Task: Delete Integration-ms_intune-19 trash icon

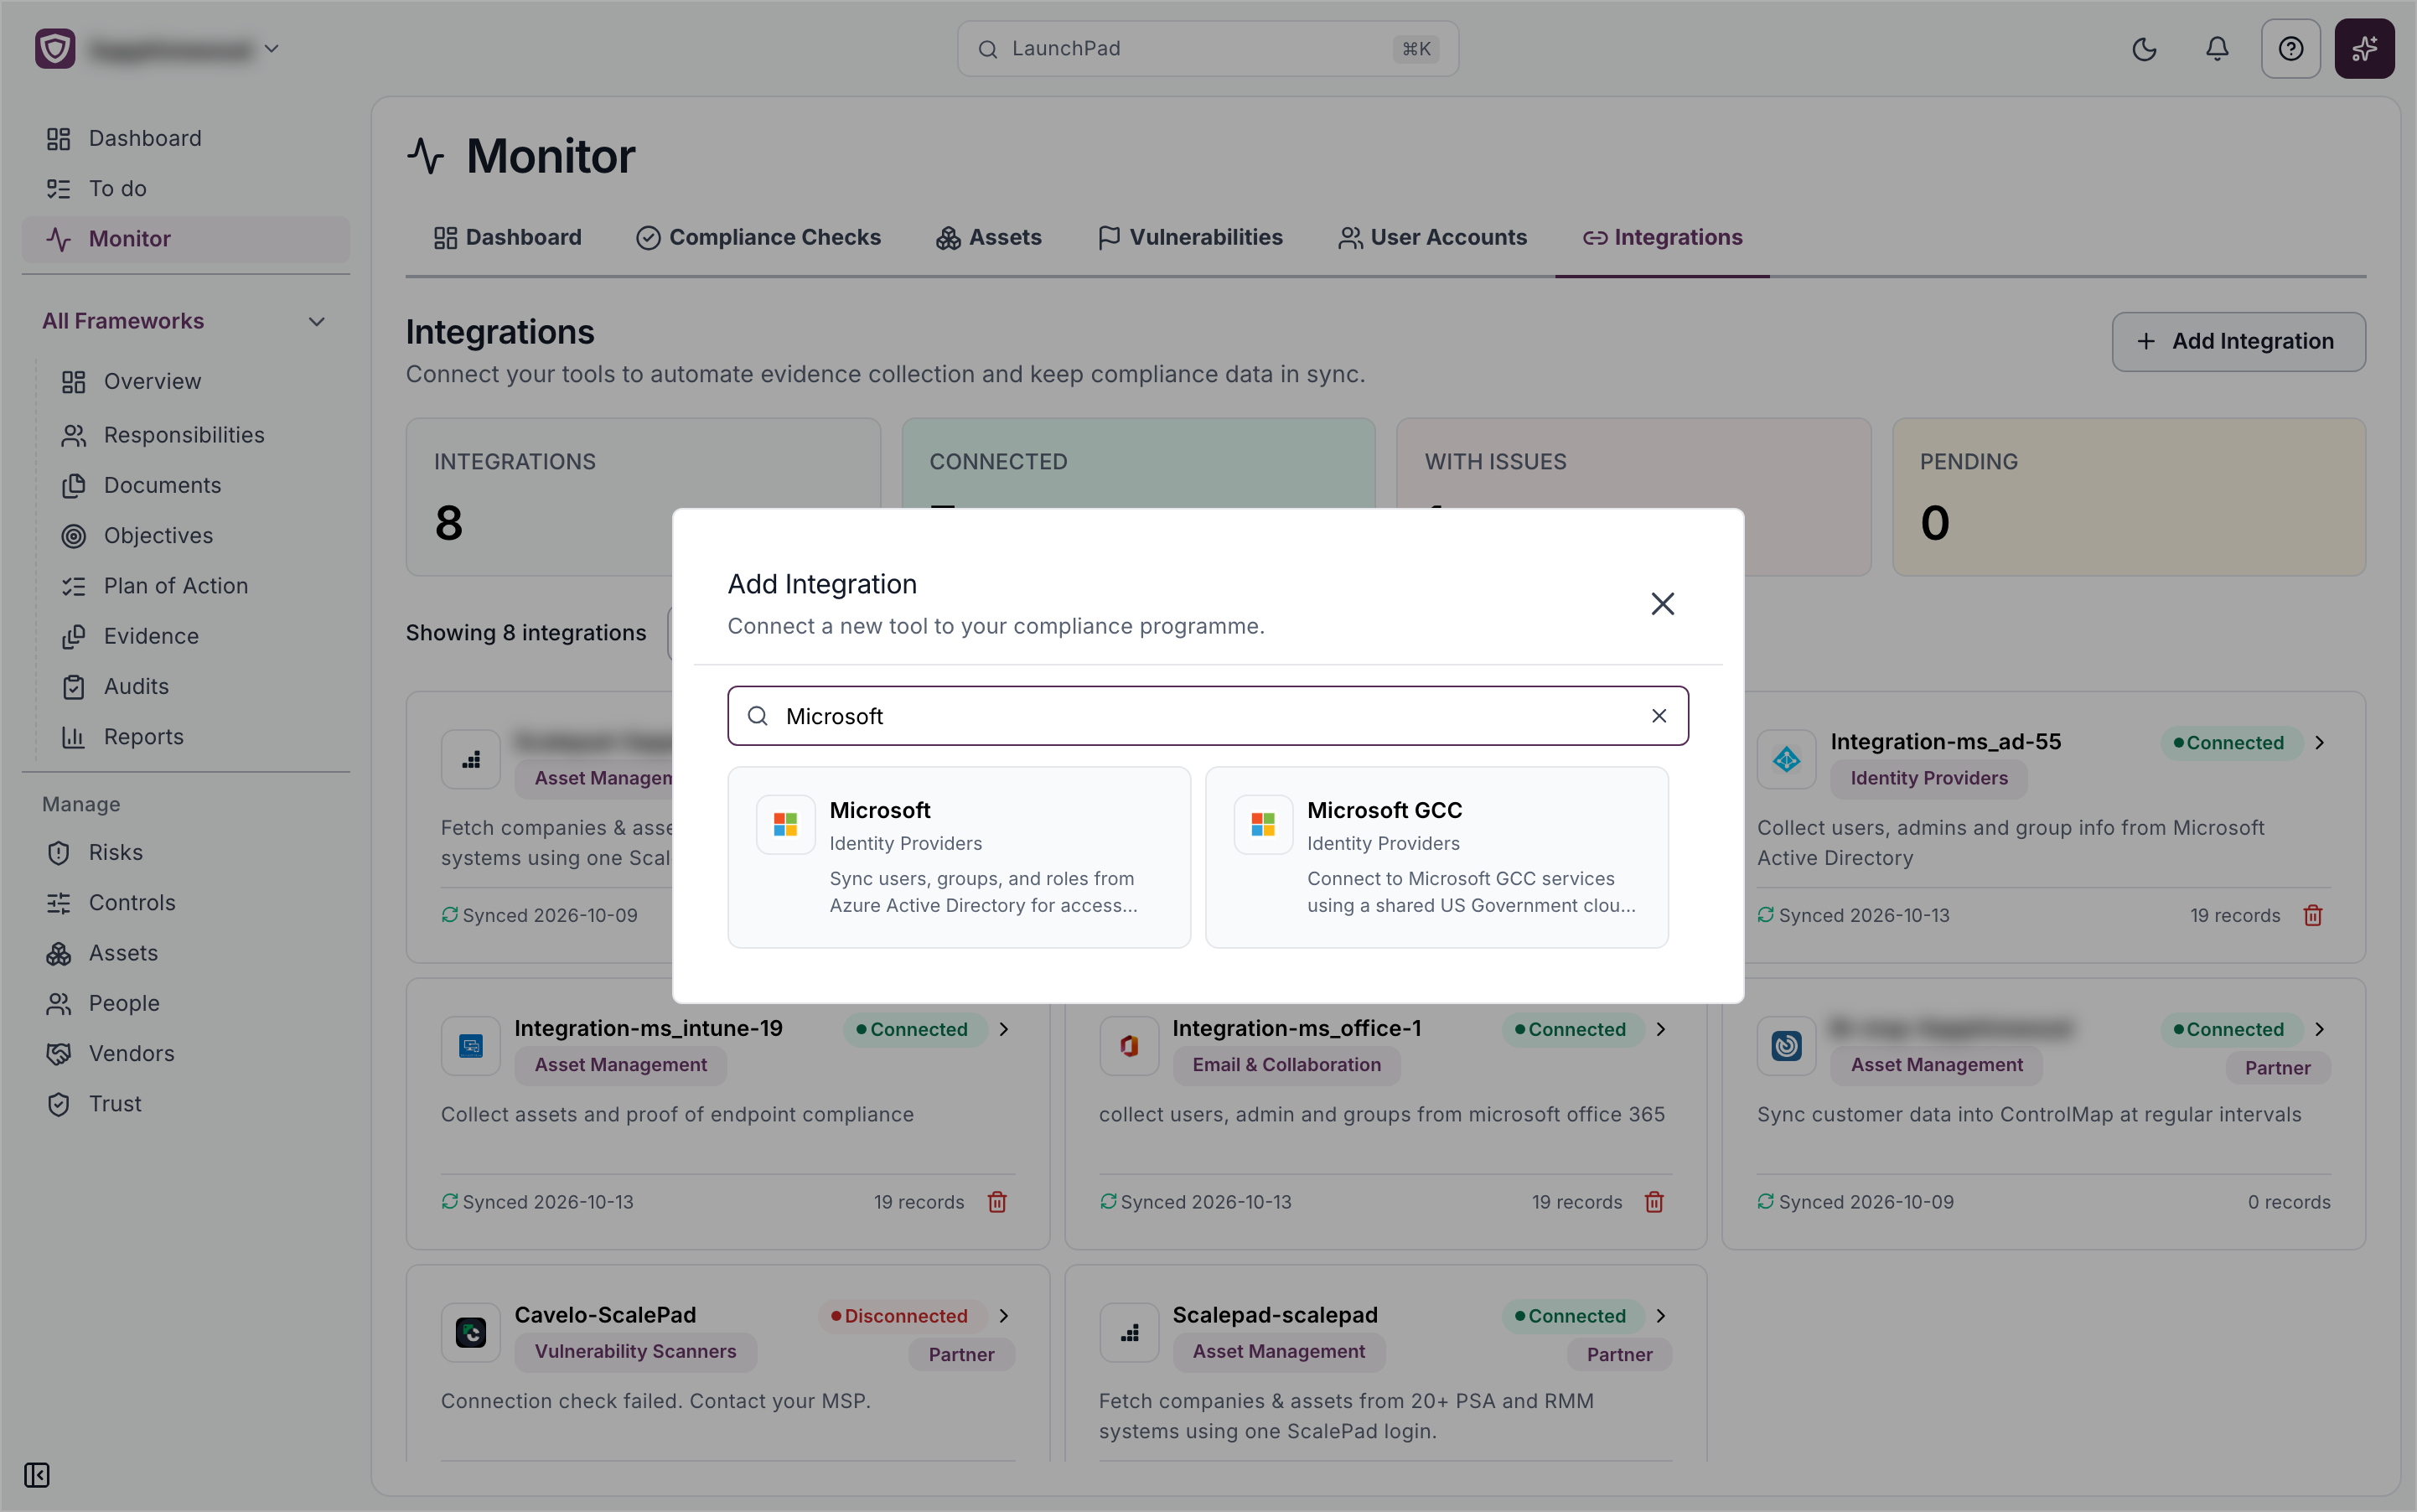Action: [997, 1203]
